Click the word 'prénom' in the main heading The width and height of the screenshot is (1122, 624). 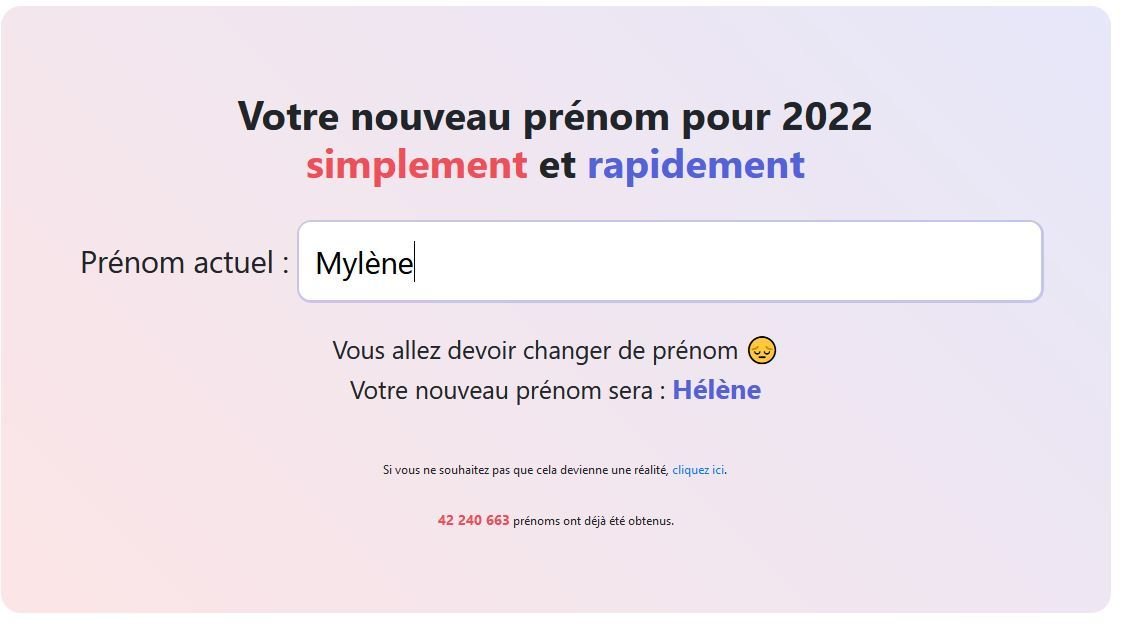click(x=597, y=117)
